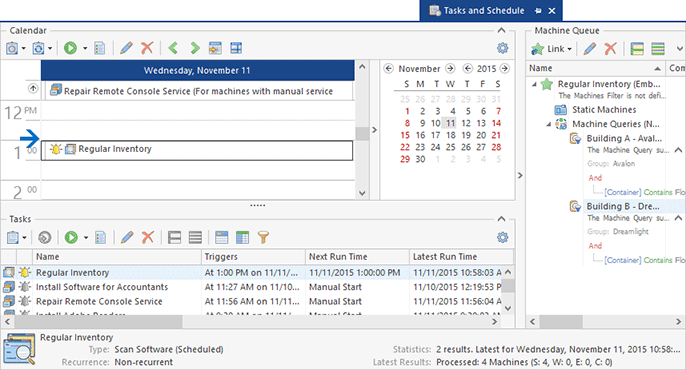Click the Calendar task results report icon
This screenshot has height=370, width=686.
click(100, 48)
